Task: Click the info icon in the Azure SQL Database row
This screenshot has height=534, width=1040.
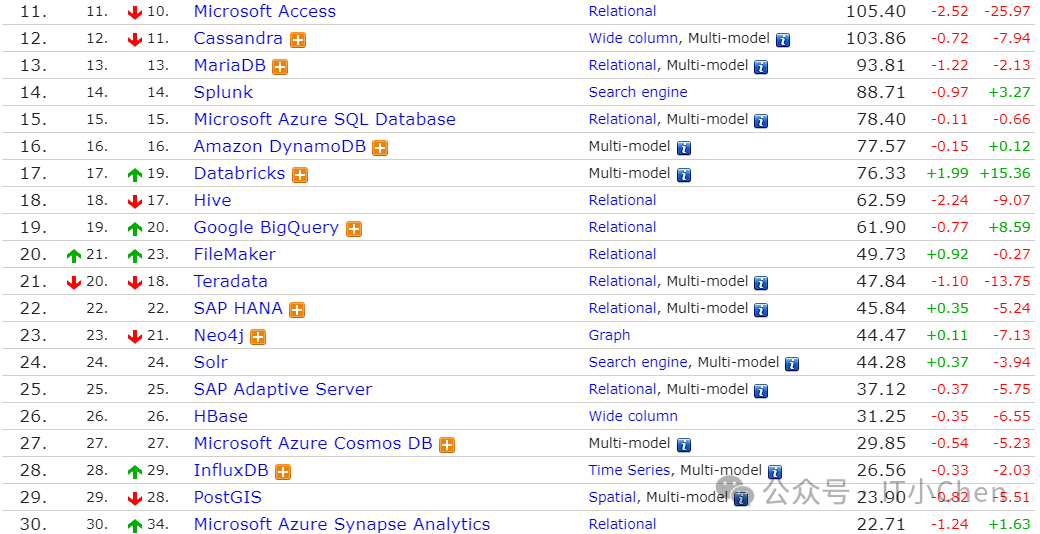Action: click(761, 121)
